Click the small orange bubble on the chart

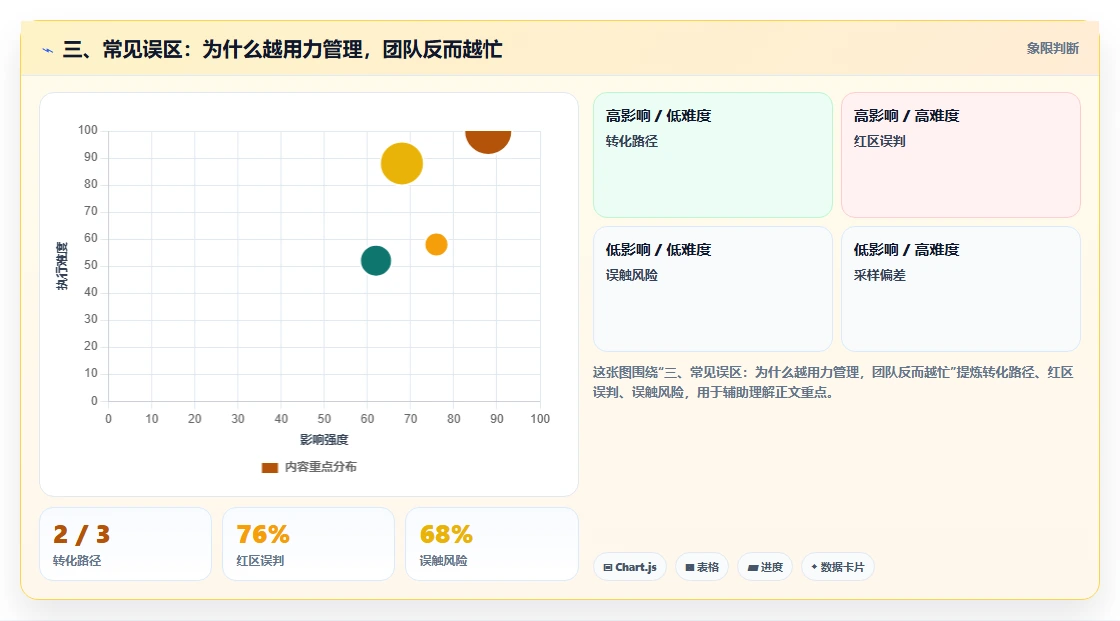(436, 244)
